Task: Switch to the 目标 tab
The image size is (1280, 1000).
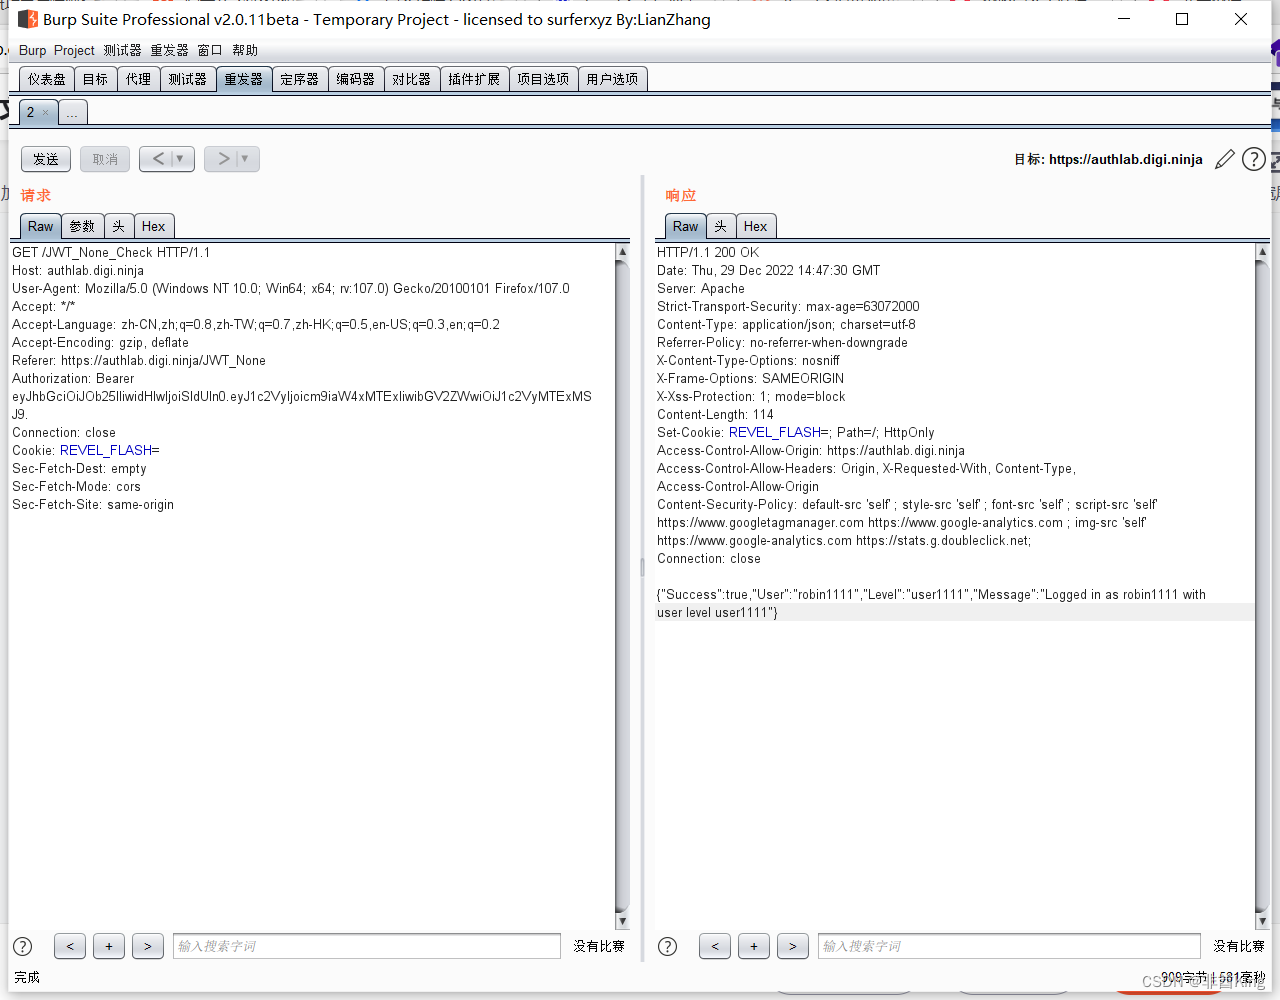Action: [96, 79]
